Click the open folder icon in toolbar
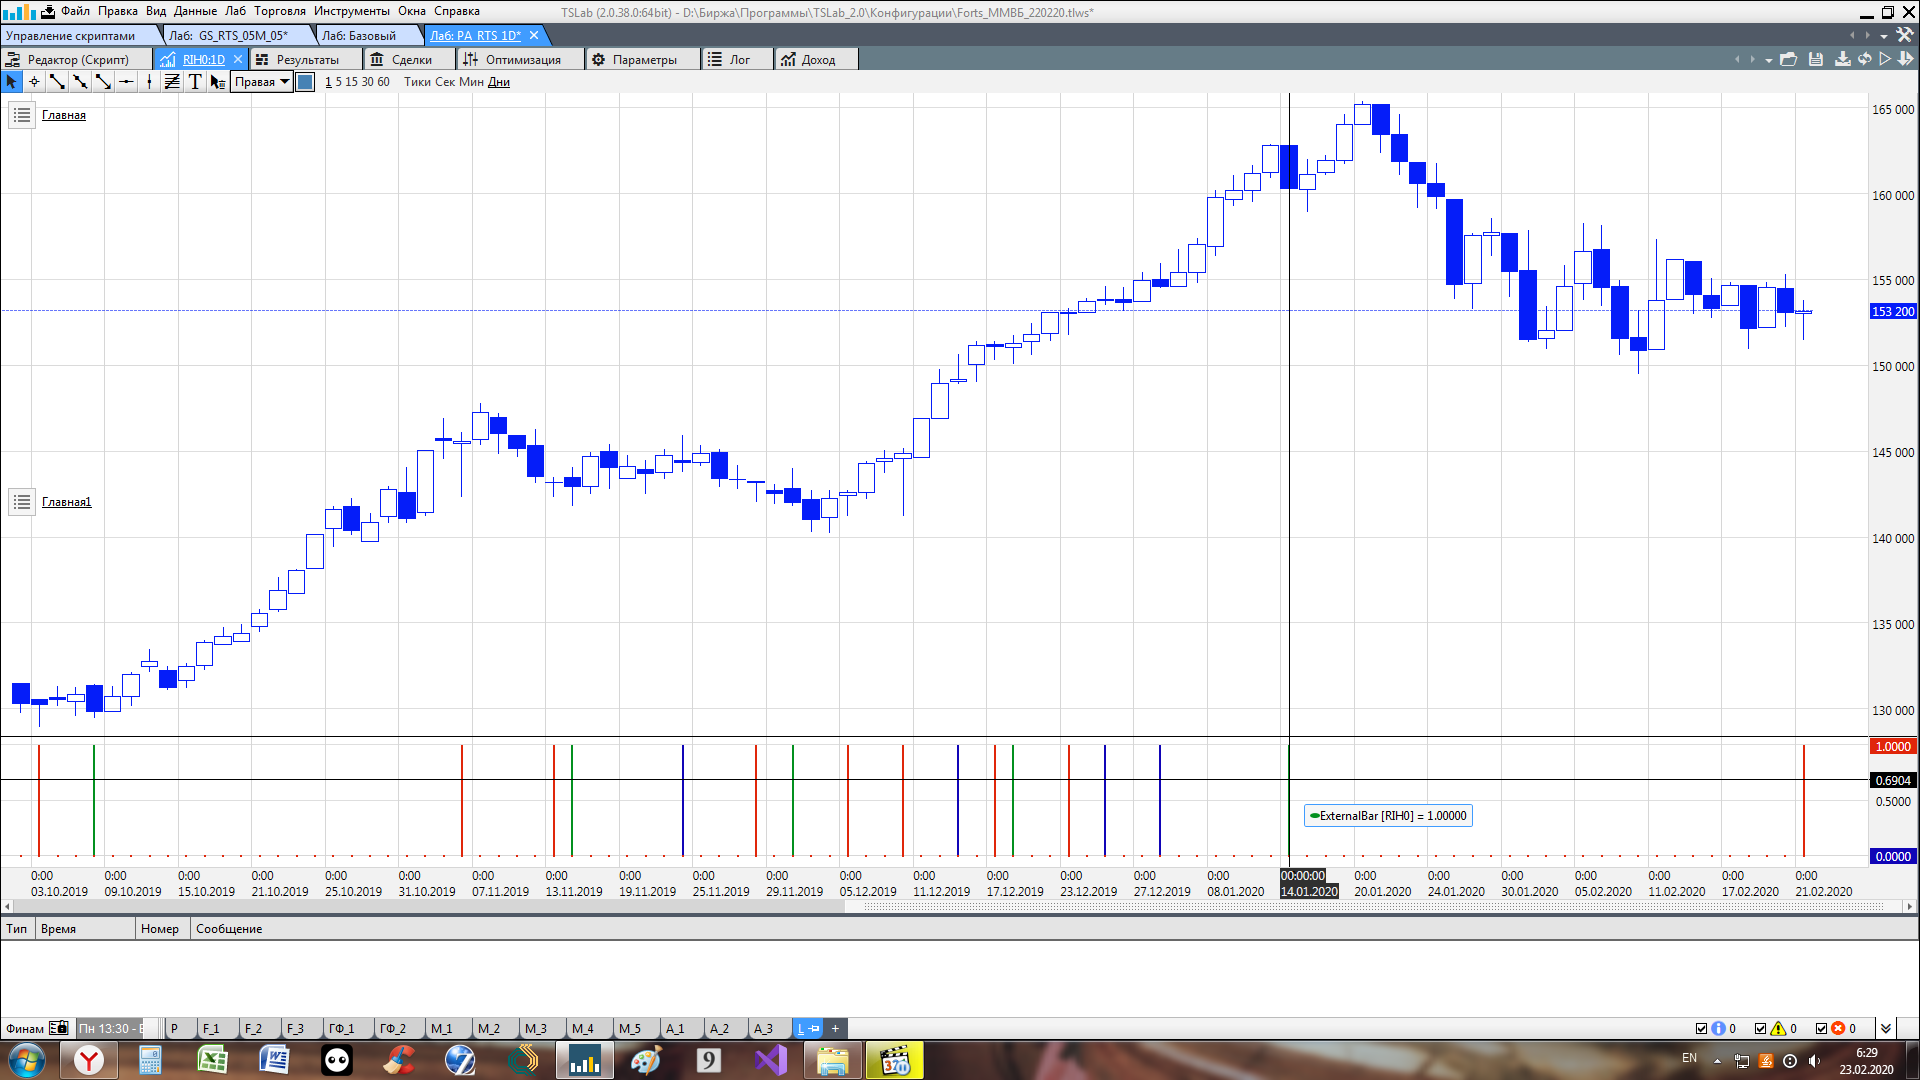 click(1789, 60)
